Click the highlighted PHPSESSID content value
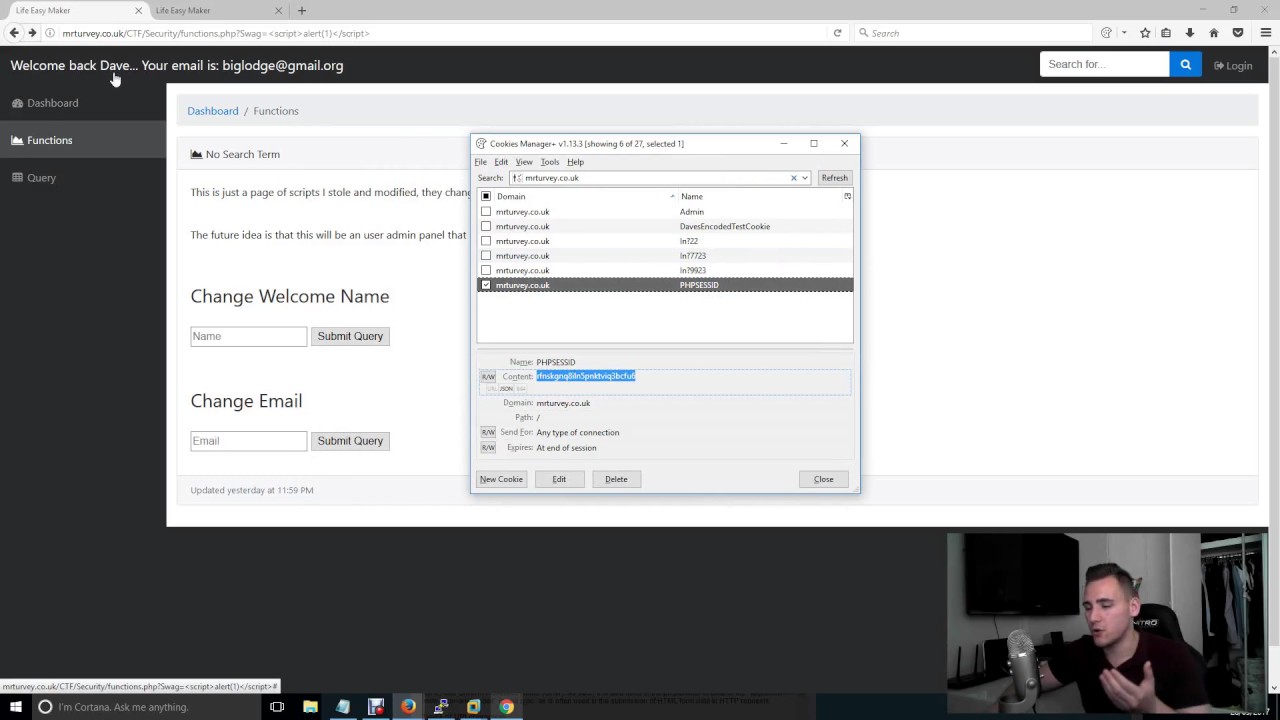The width and height of the screenshot is (1280, 720). (x=586, y=376)
